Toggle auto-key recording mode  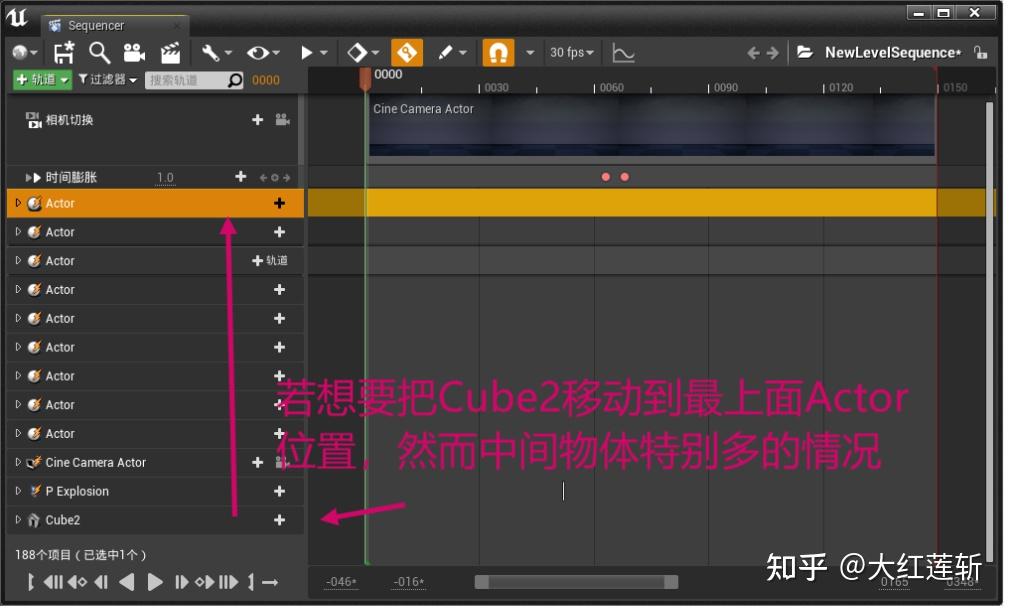point(407,52)
